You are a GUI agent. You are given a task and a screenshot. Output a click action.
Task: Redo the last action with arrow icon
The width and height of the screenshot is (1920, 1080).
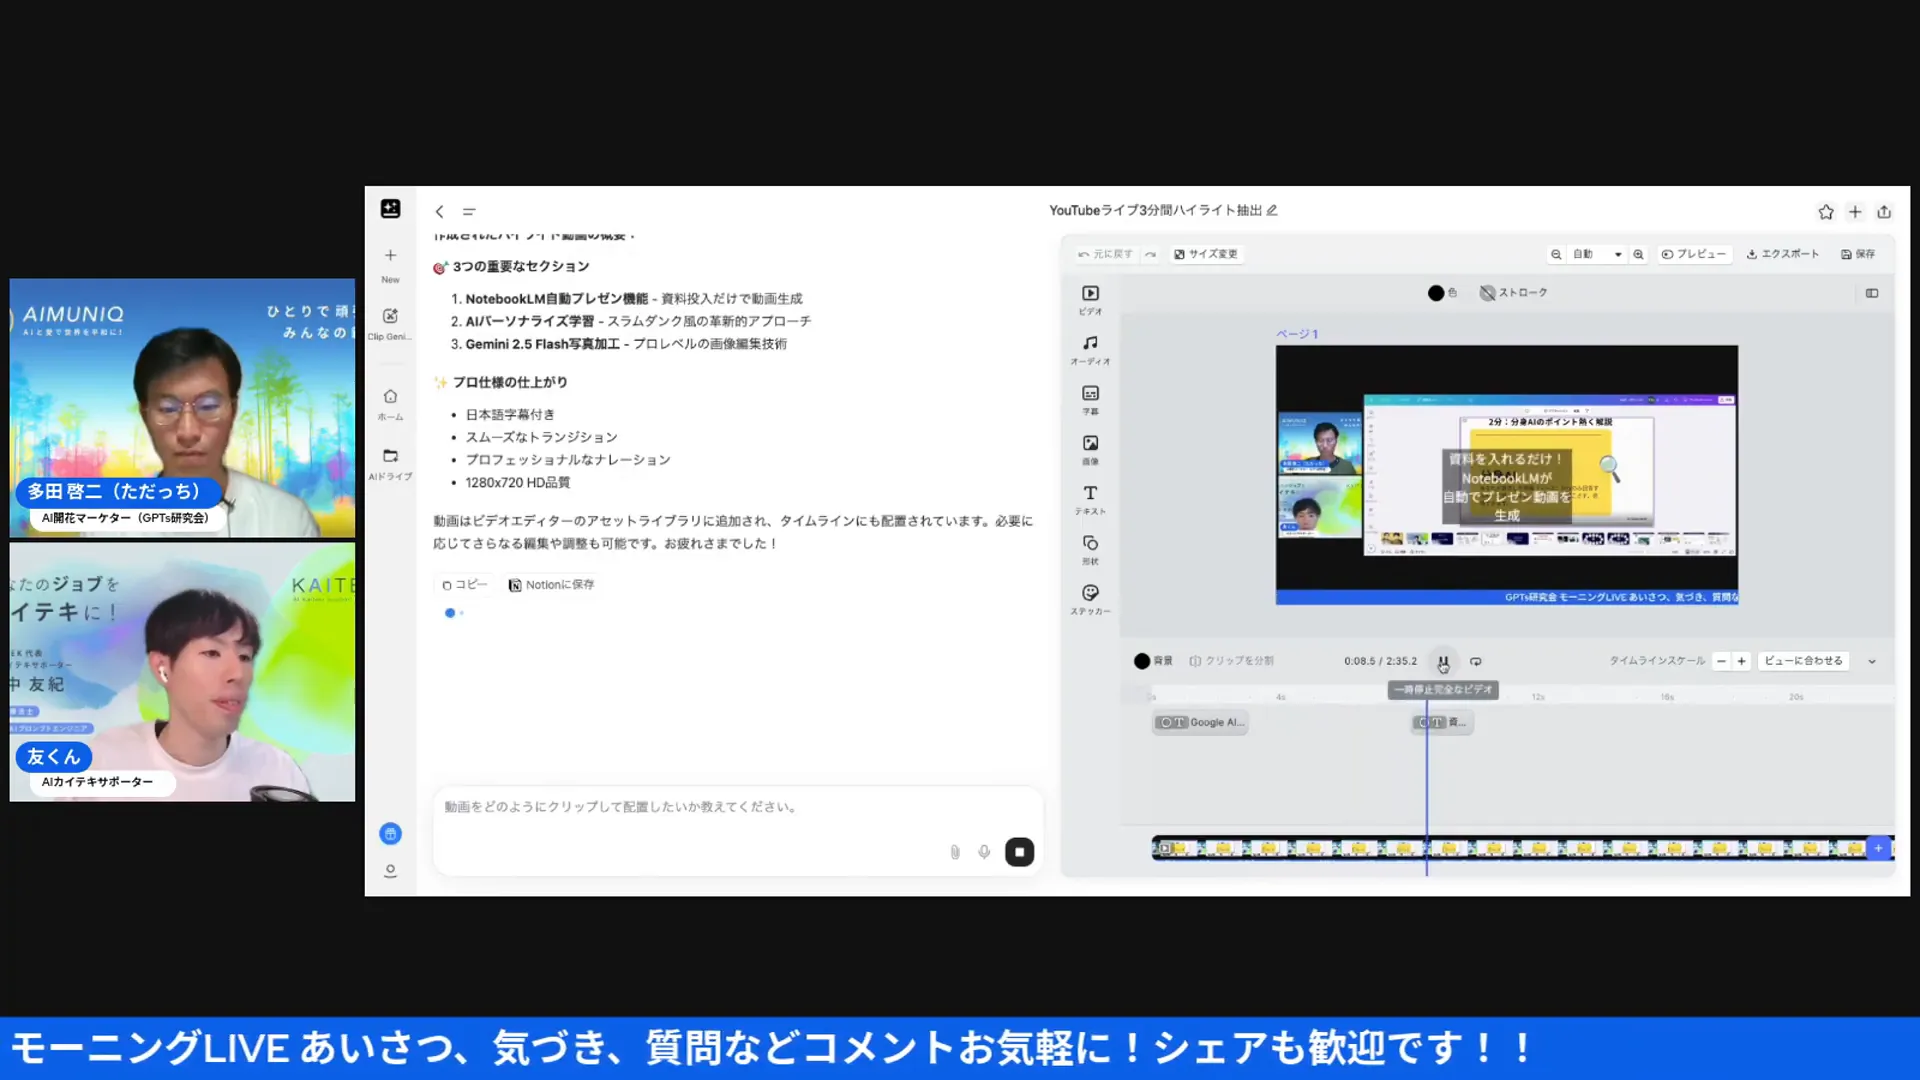click(x=1151, y=254)
